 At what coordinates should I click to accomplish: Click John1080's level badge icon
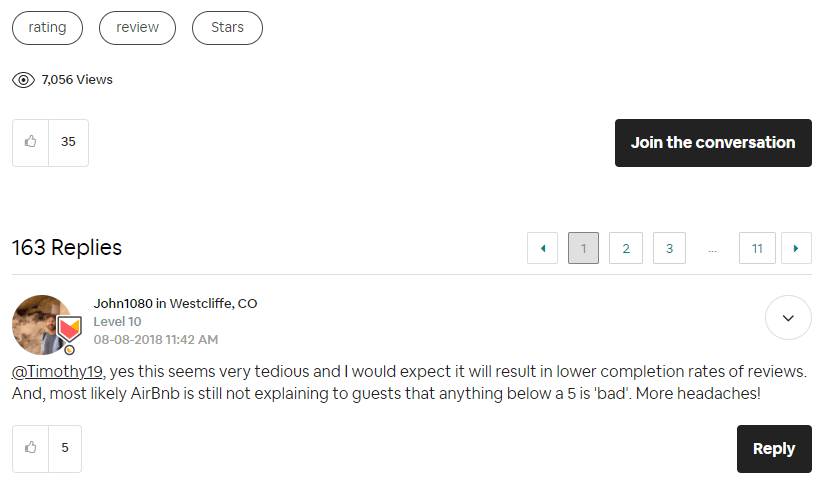[69, 330]
